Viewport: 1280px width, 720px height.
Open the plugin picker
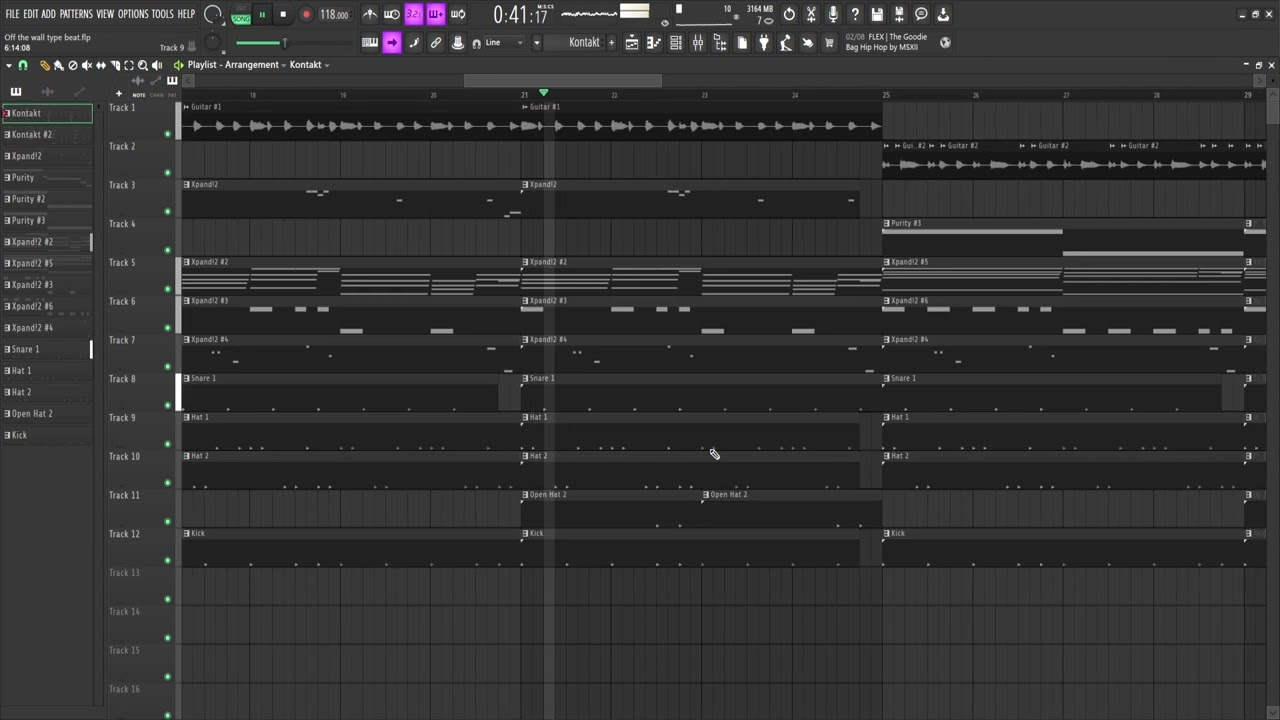(x=764, y=43)
